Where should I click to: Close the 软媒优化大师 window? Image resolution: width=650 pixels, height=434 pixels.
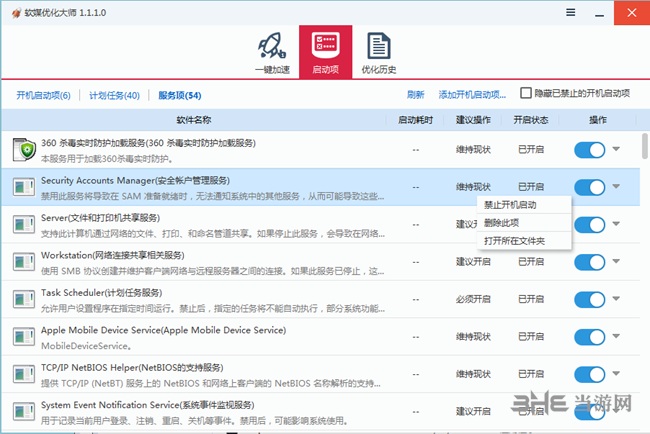pos(632,13)
